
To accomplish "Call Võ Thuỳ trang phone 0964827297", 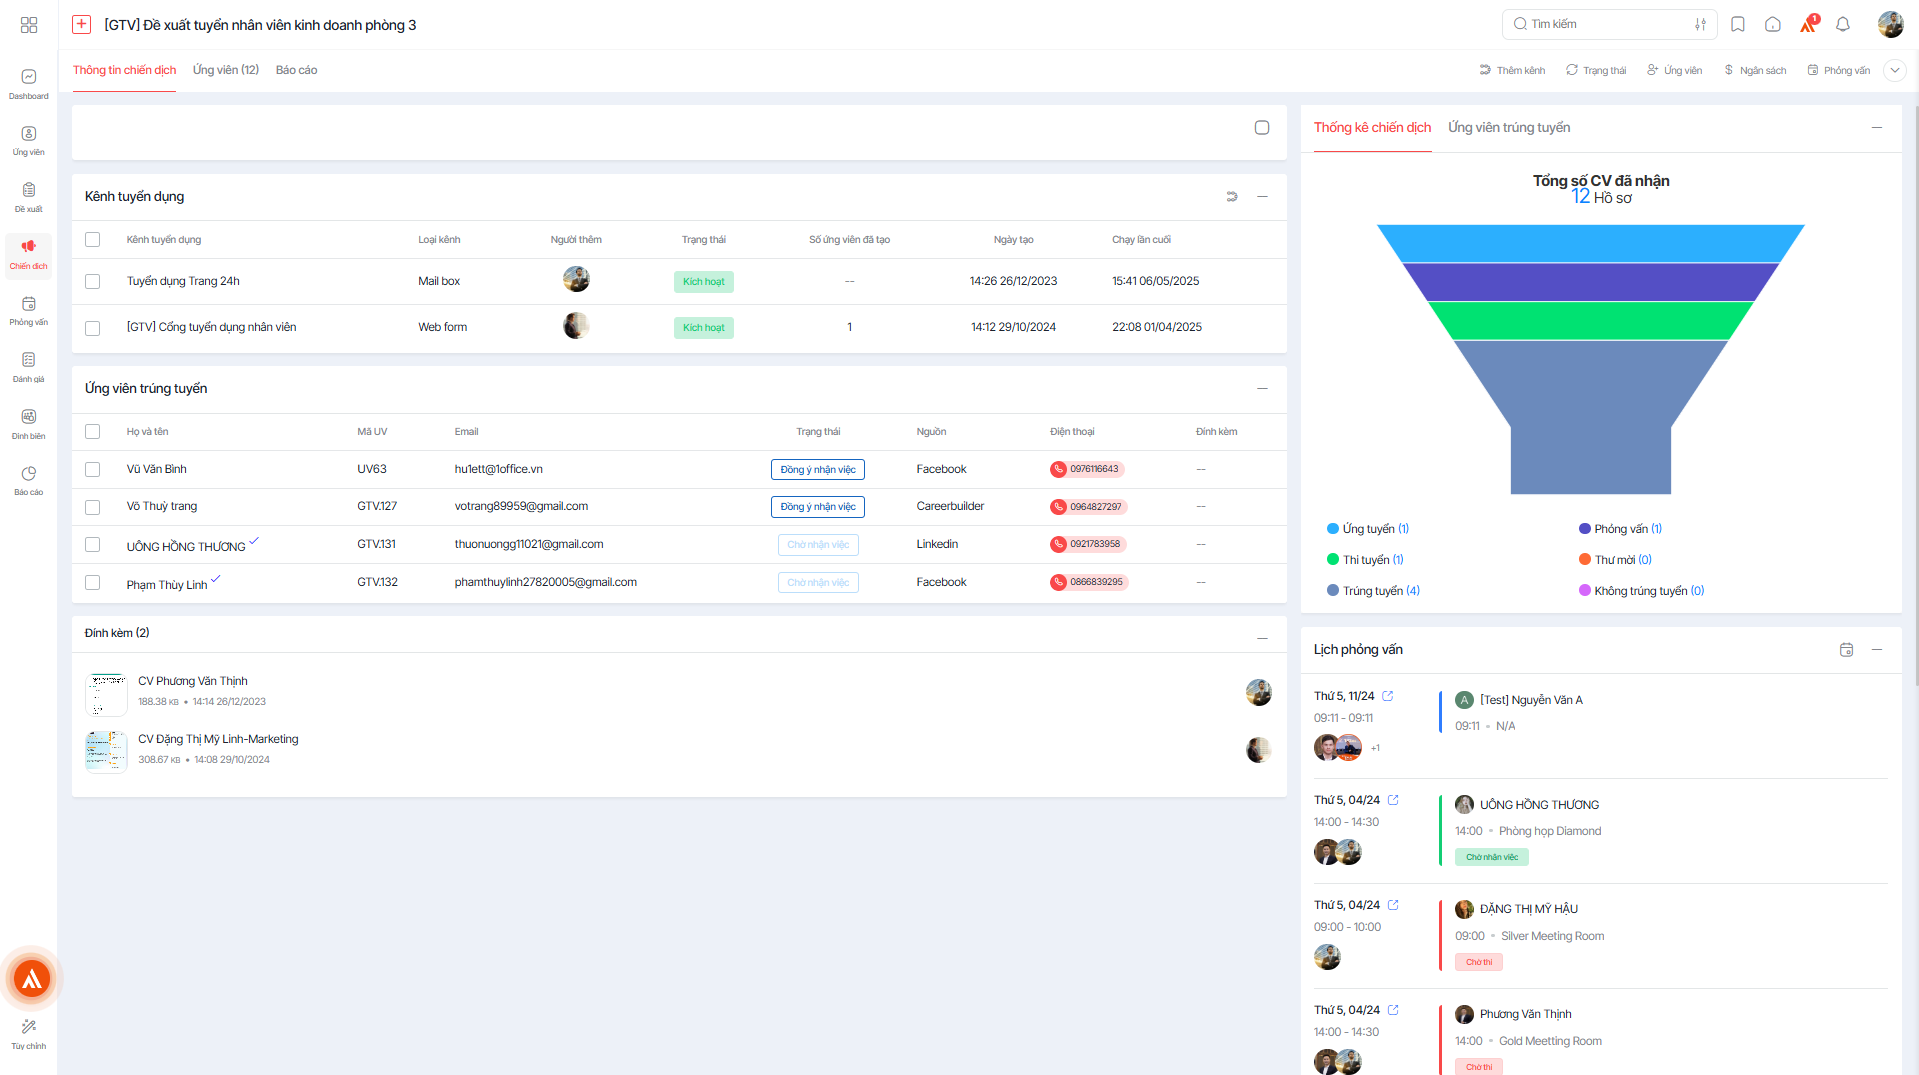I will [1088, 507].
